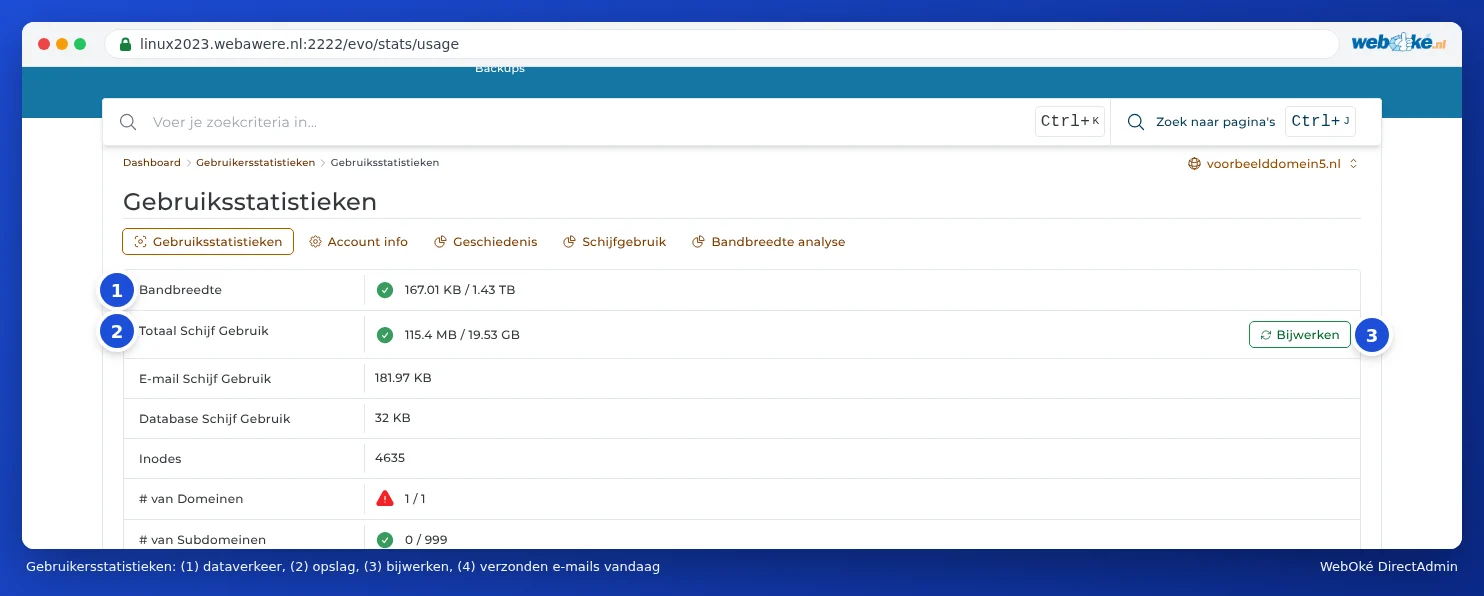Click value '167.01 KB / 1.43 TB'
This screenshot has height=596, width=1484.
460,290
